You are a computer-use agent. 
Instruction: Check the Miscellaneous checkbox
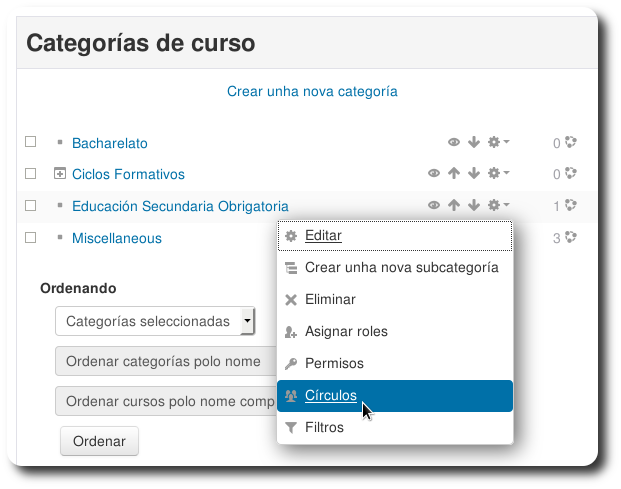point(30,238)
